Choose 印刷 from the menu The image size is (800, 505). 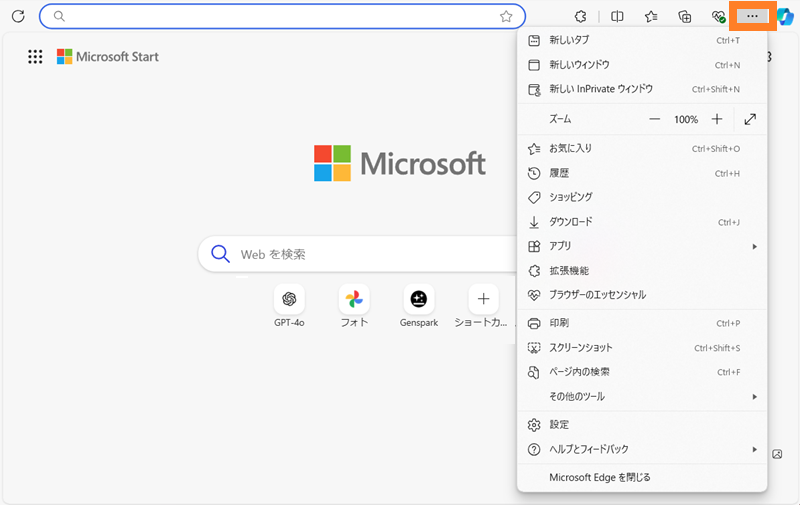(x=642, y=323)
